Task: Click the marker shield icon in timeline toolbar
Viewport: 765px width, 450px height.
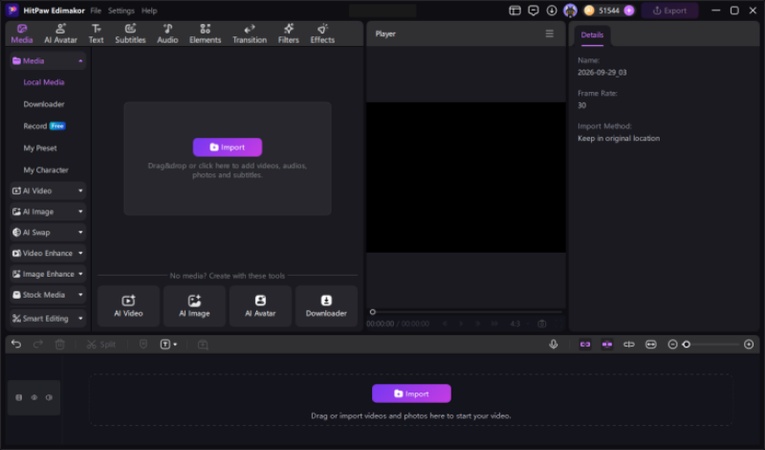Action: pos(143,344)
